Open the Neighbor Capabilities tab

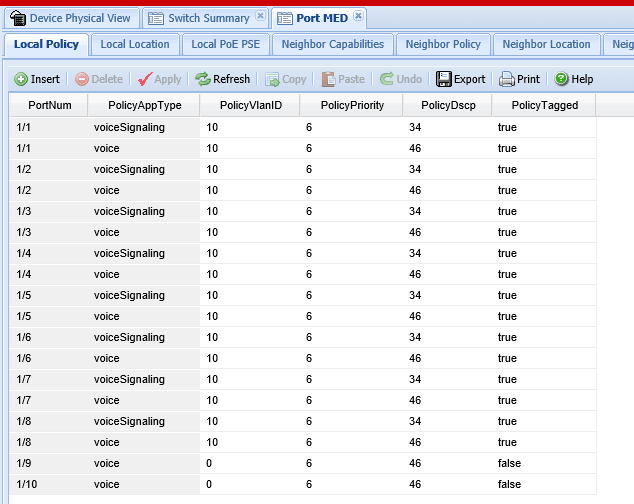point(333,44)
